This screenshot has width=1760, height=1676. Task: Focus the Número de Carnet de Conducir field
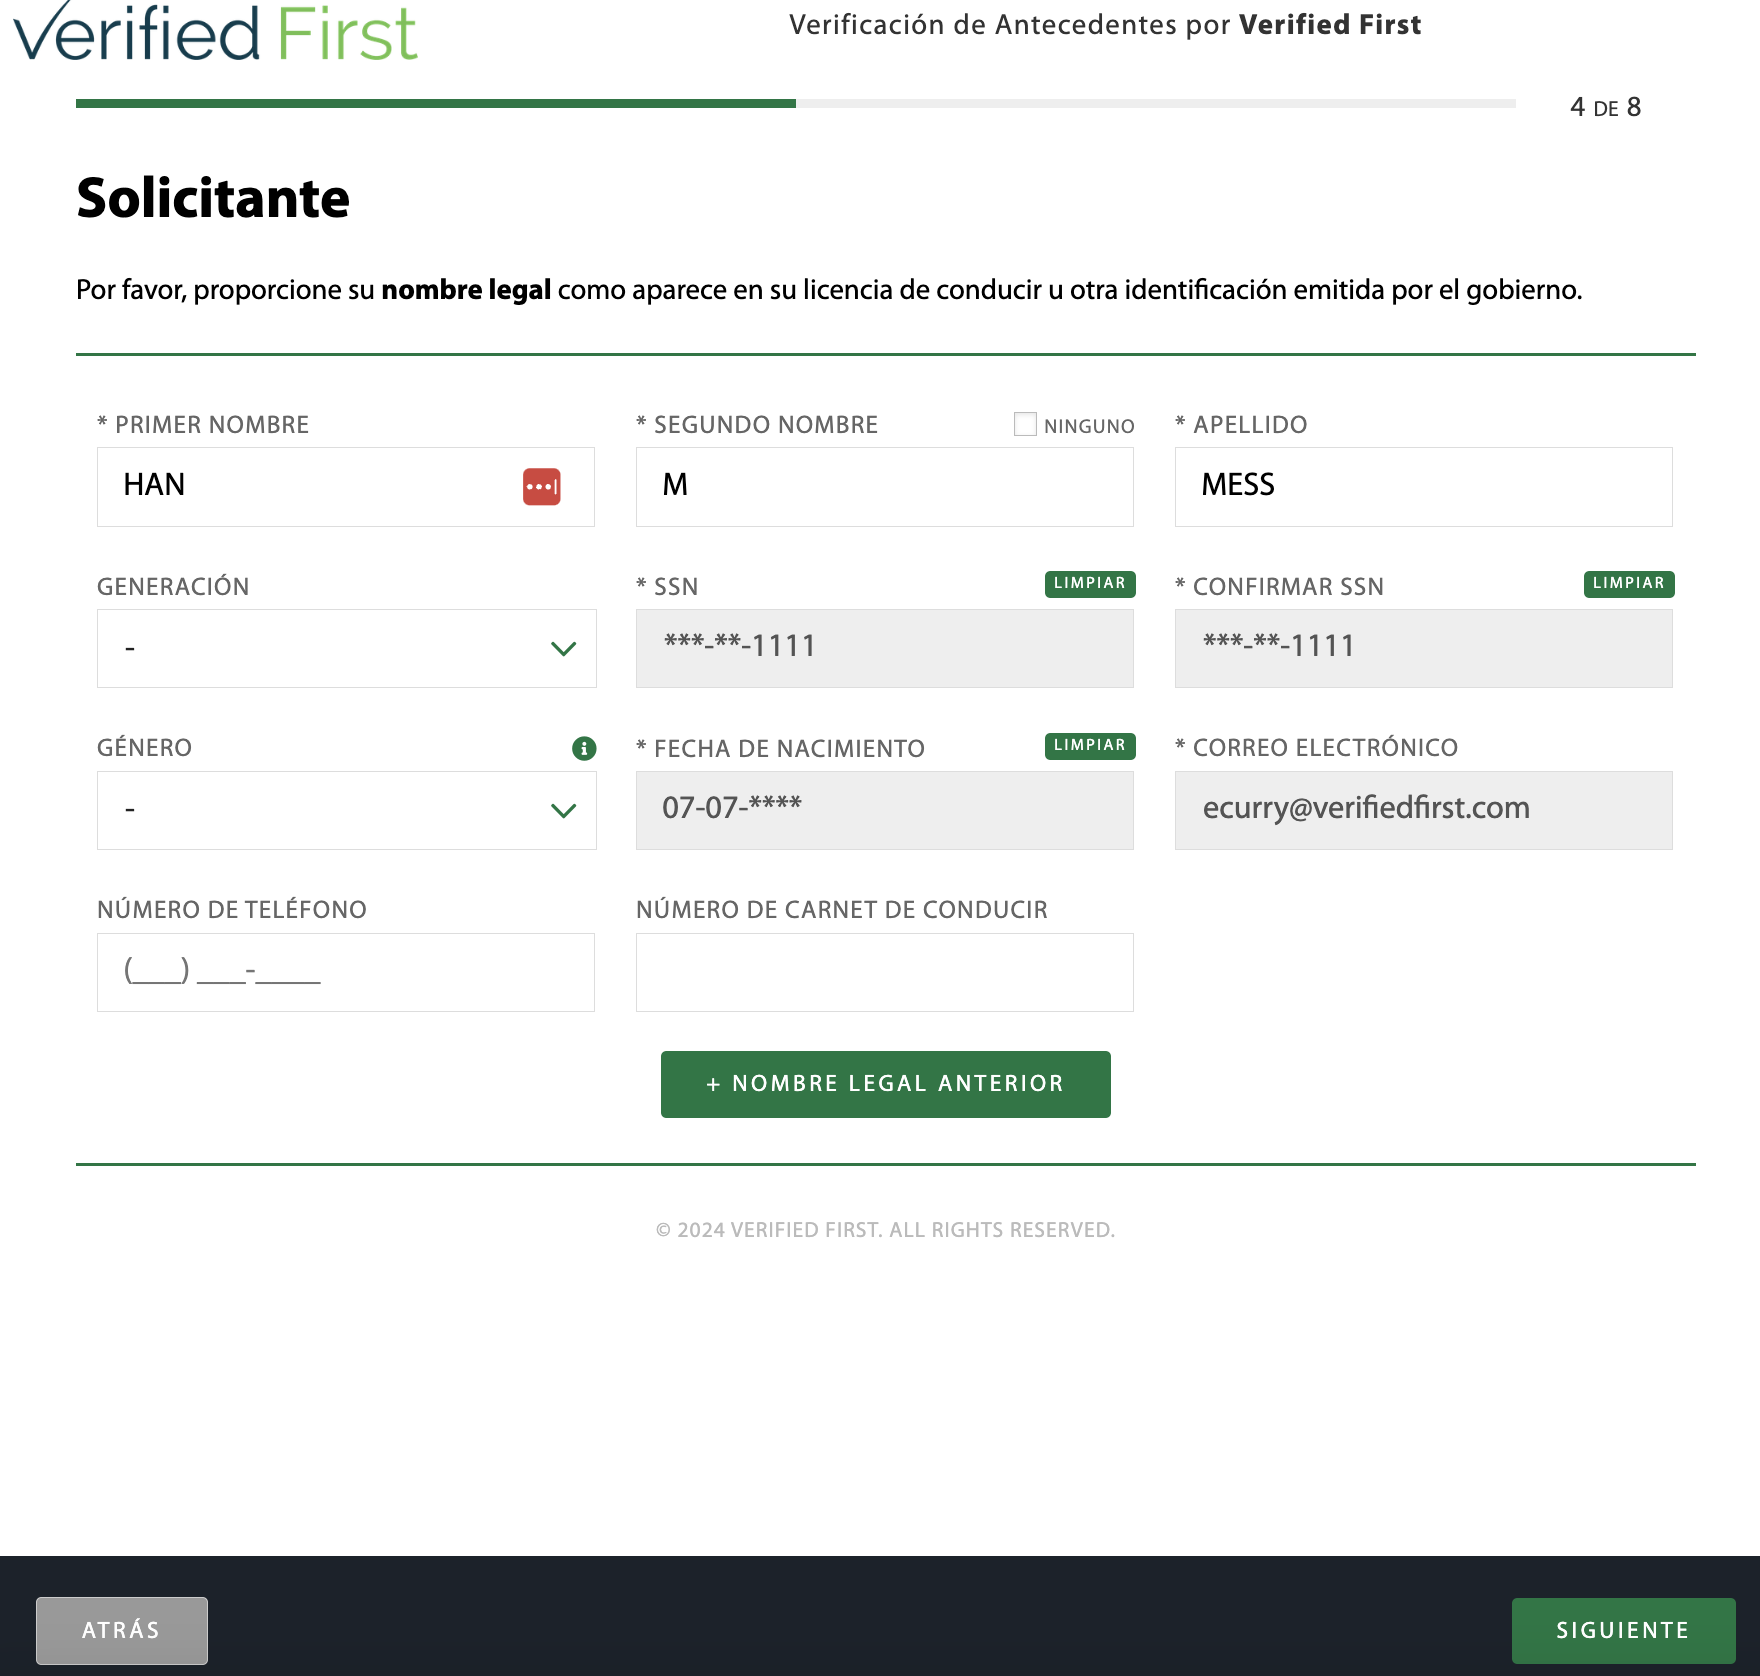click(x=884, y=972)
